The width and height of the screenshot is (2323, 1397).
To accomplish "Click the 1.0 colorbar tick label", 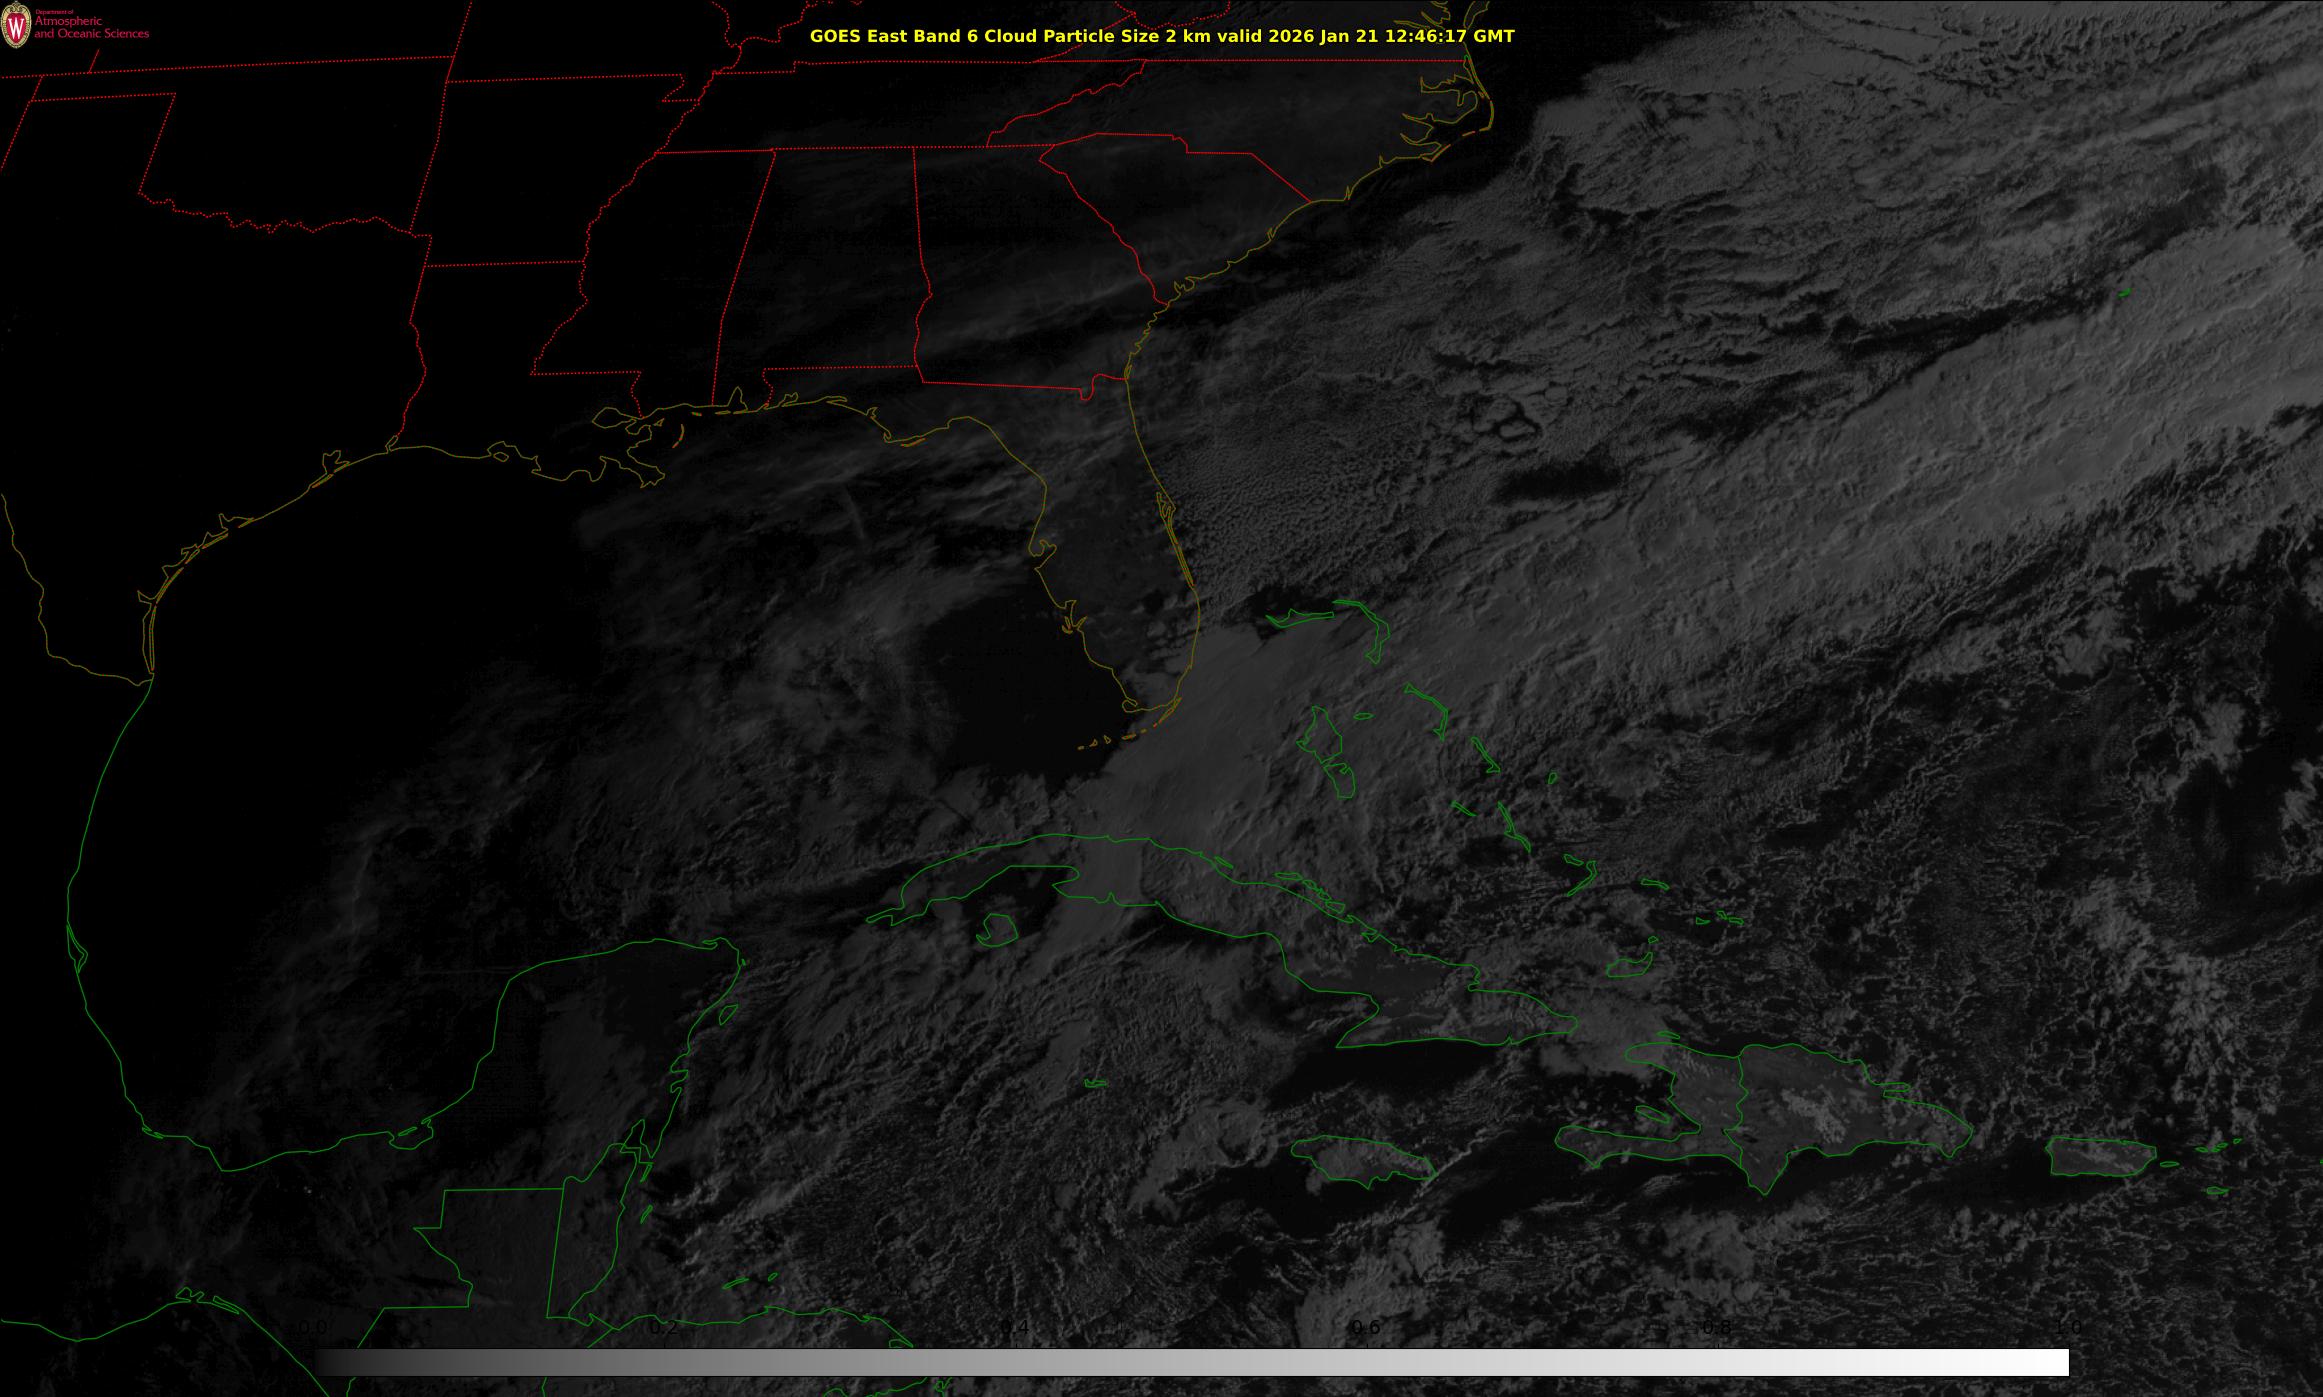I will coord(2067,1328).
